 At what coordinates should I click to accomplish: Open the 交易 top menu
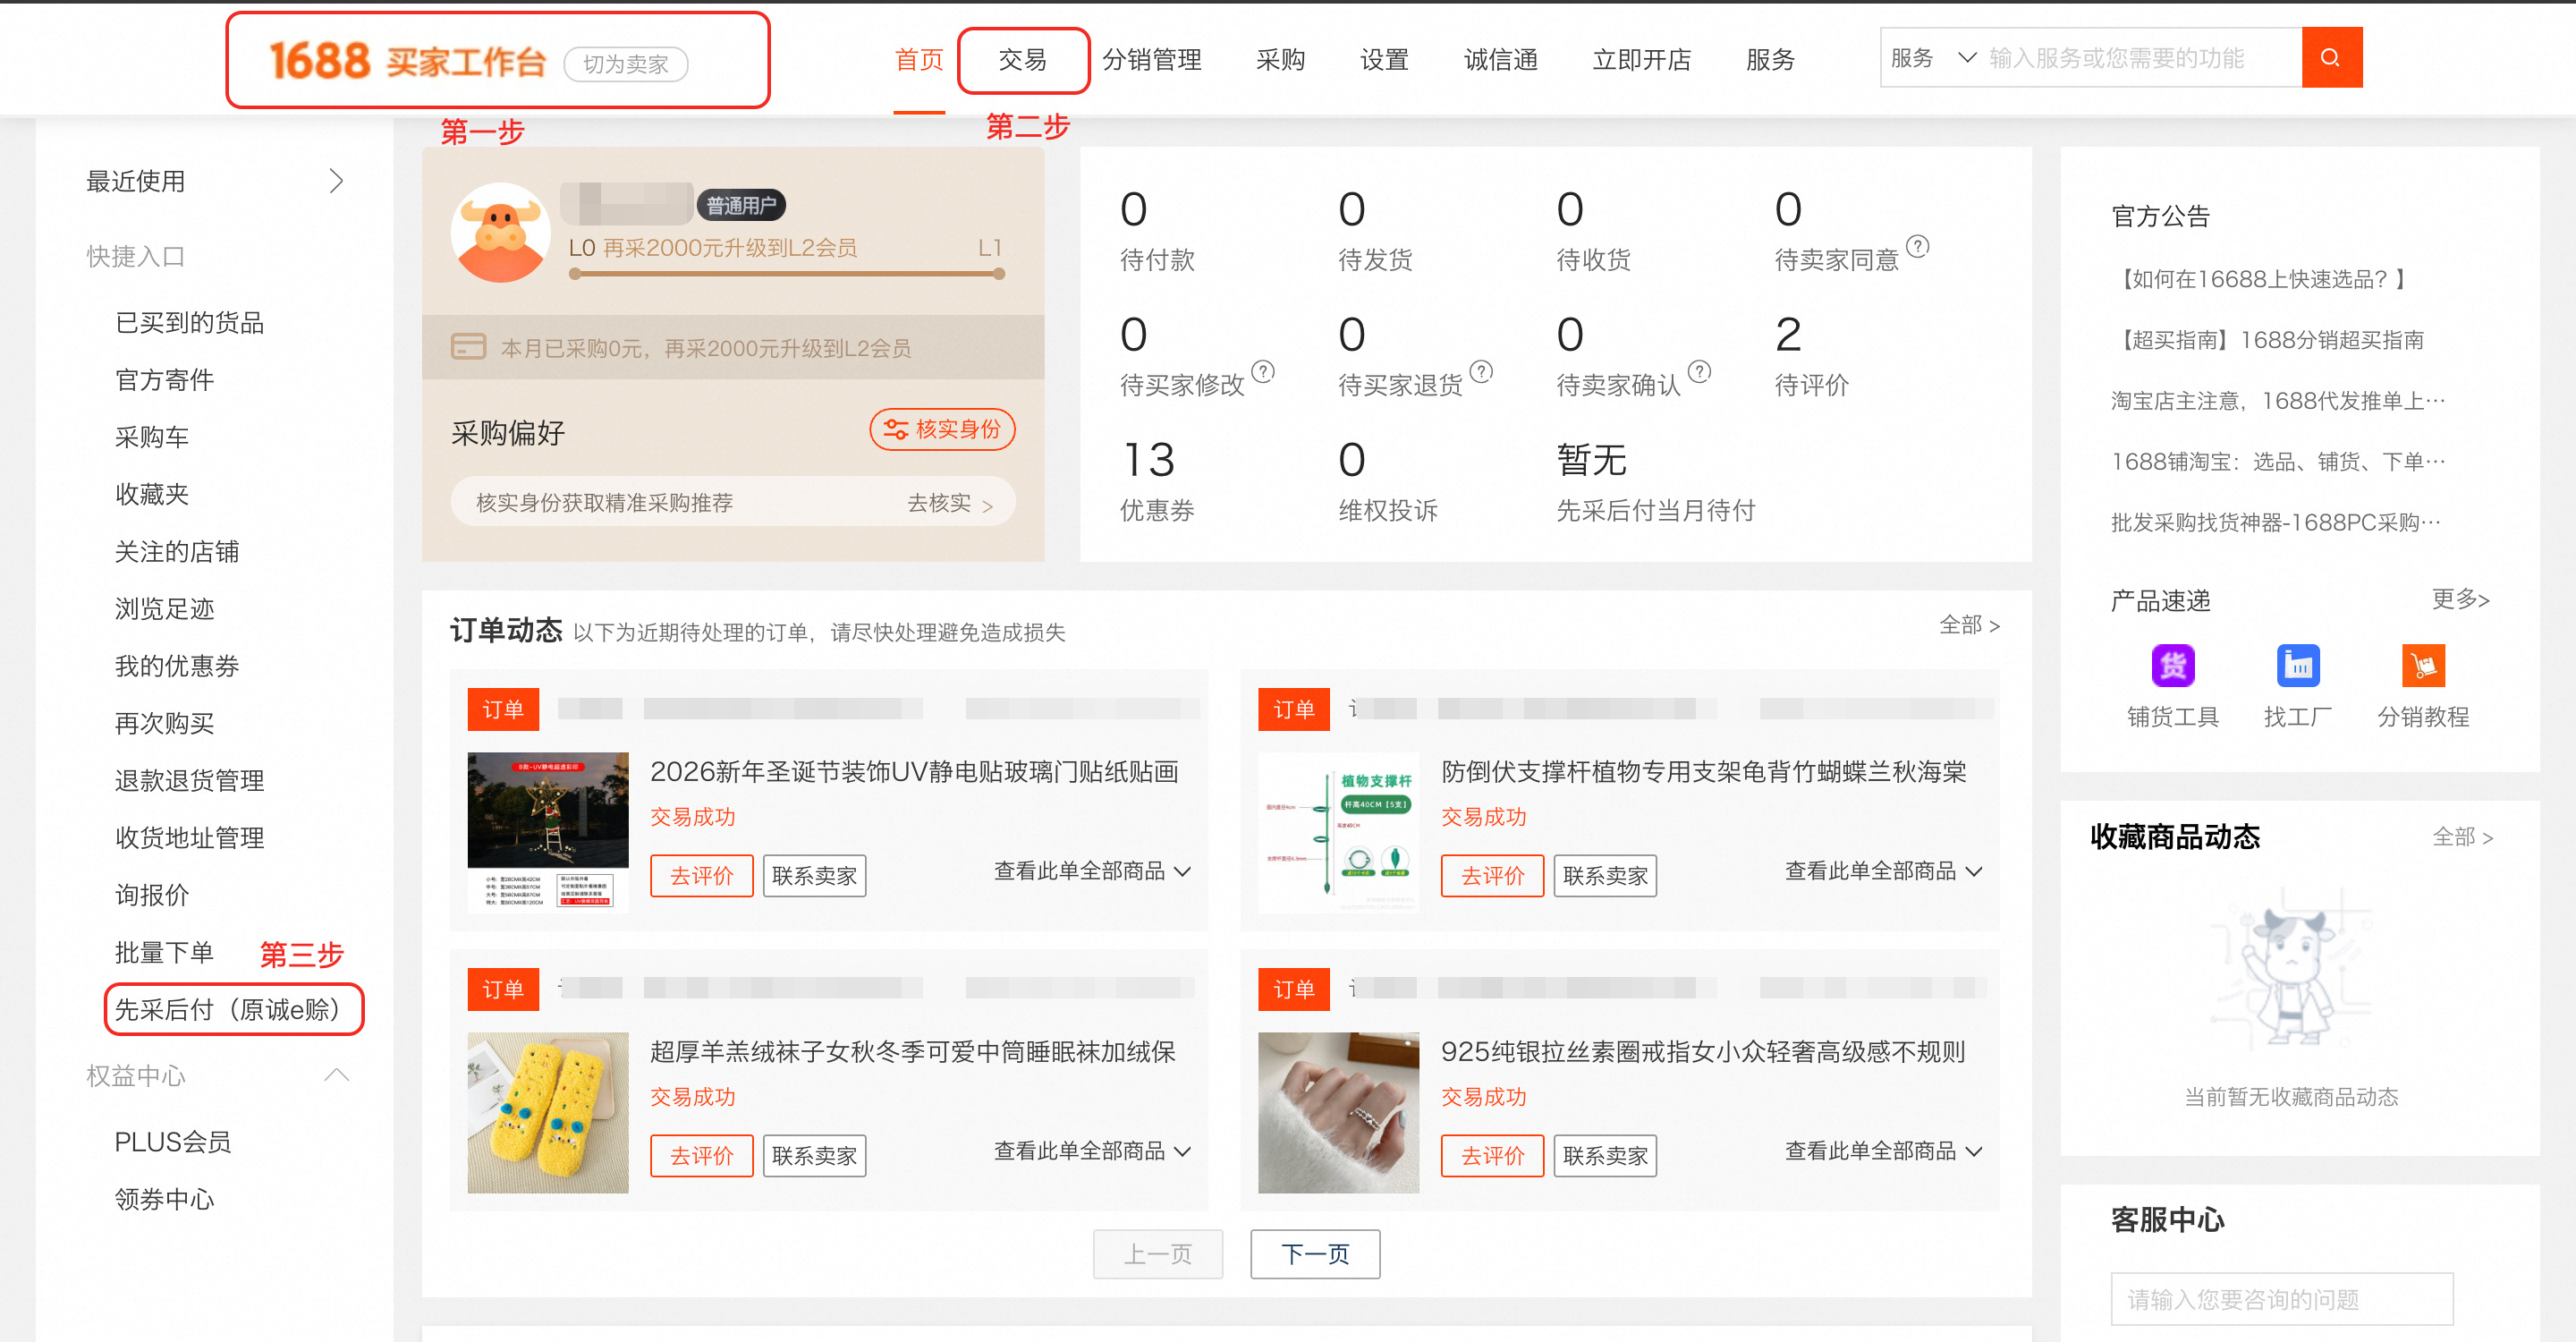click(1022, 60)
